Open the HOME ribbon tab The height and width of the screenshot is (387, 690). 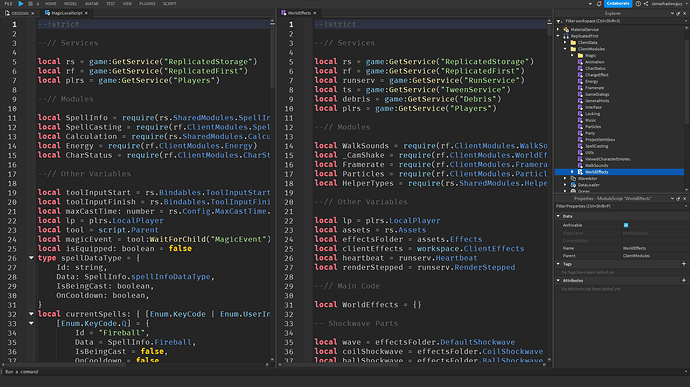(51, 4)
